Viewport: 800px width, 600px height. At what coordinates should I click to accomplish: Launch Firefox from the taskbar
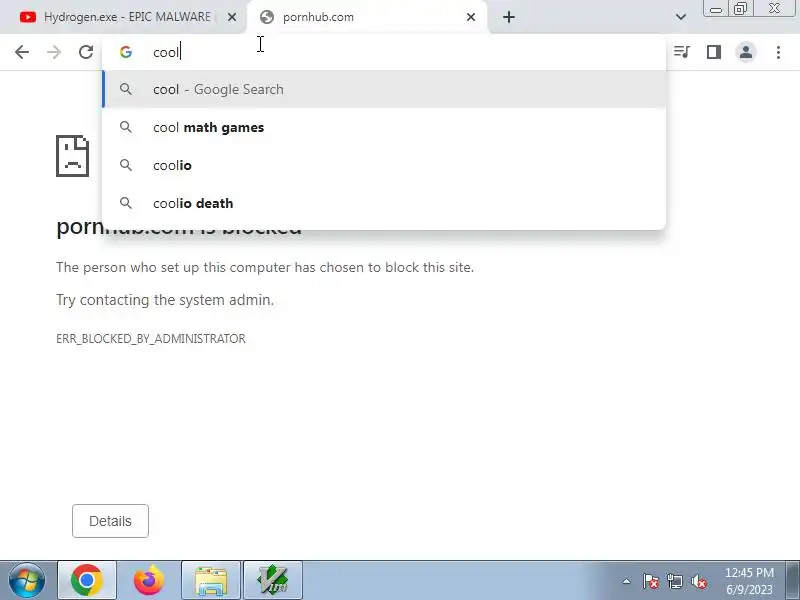tap(149, 580)
